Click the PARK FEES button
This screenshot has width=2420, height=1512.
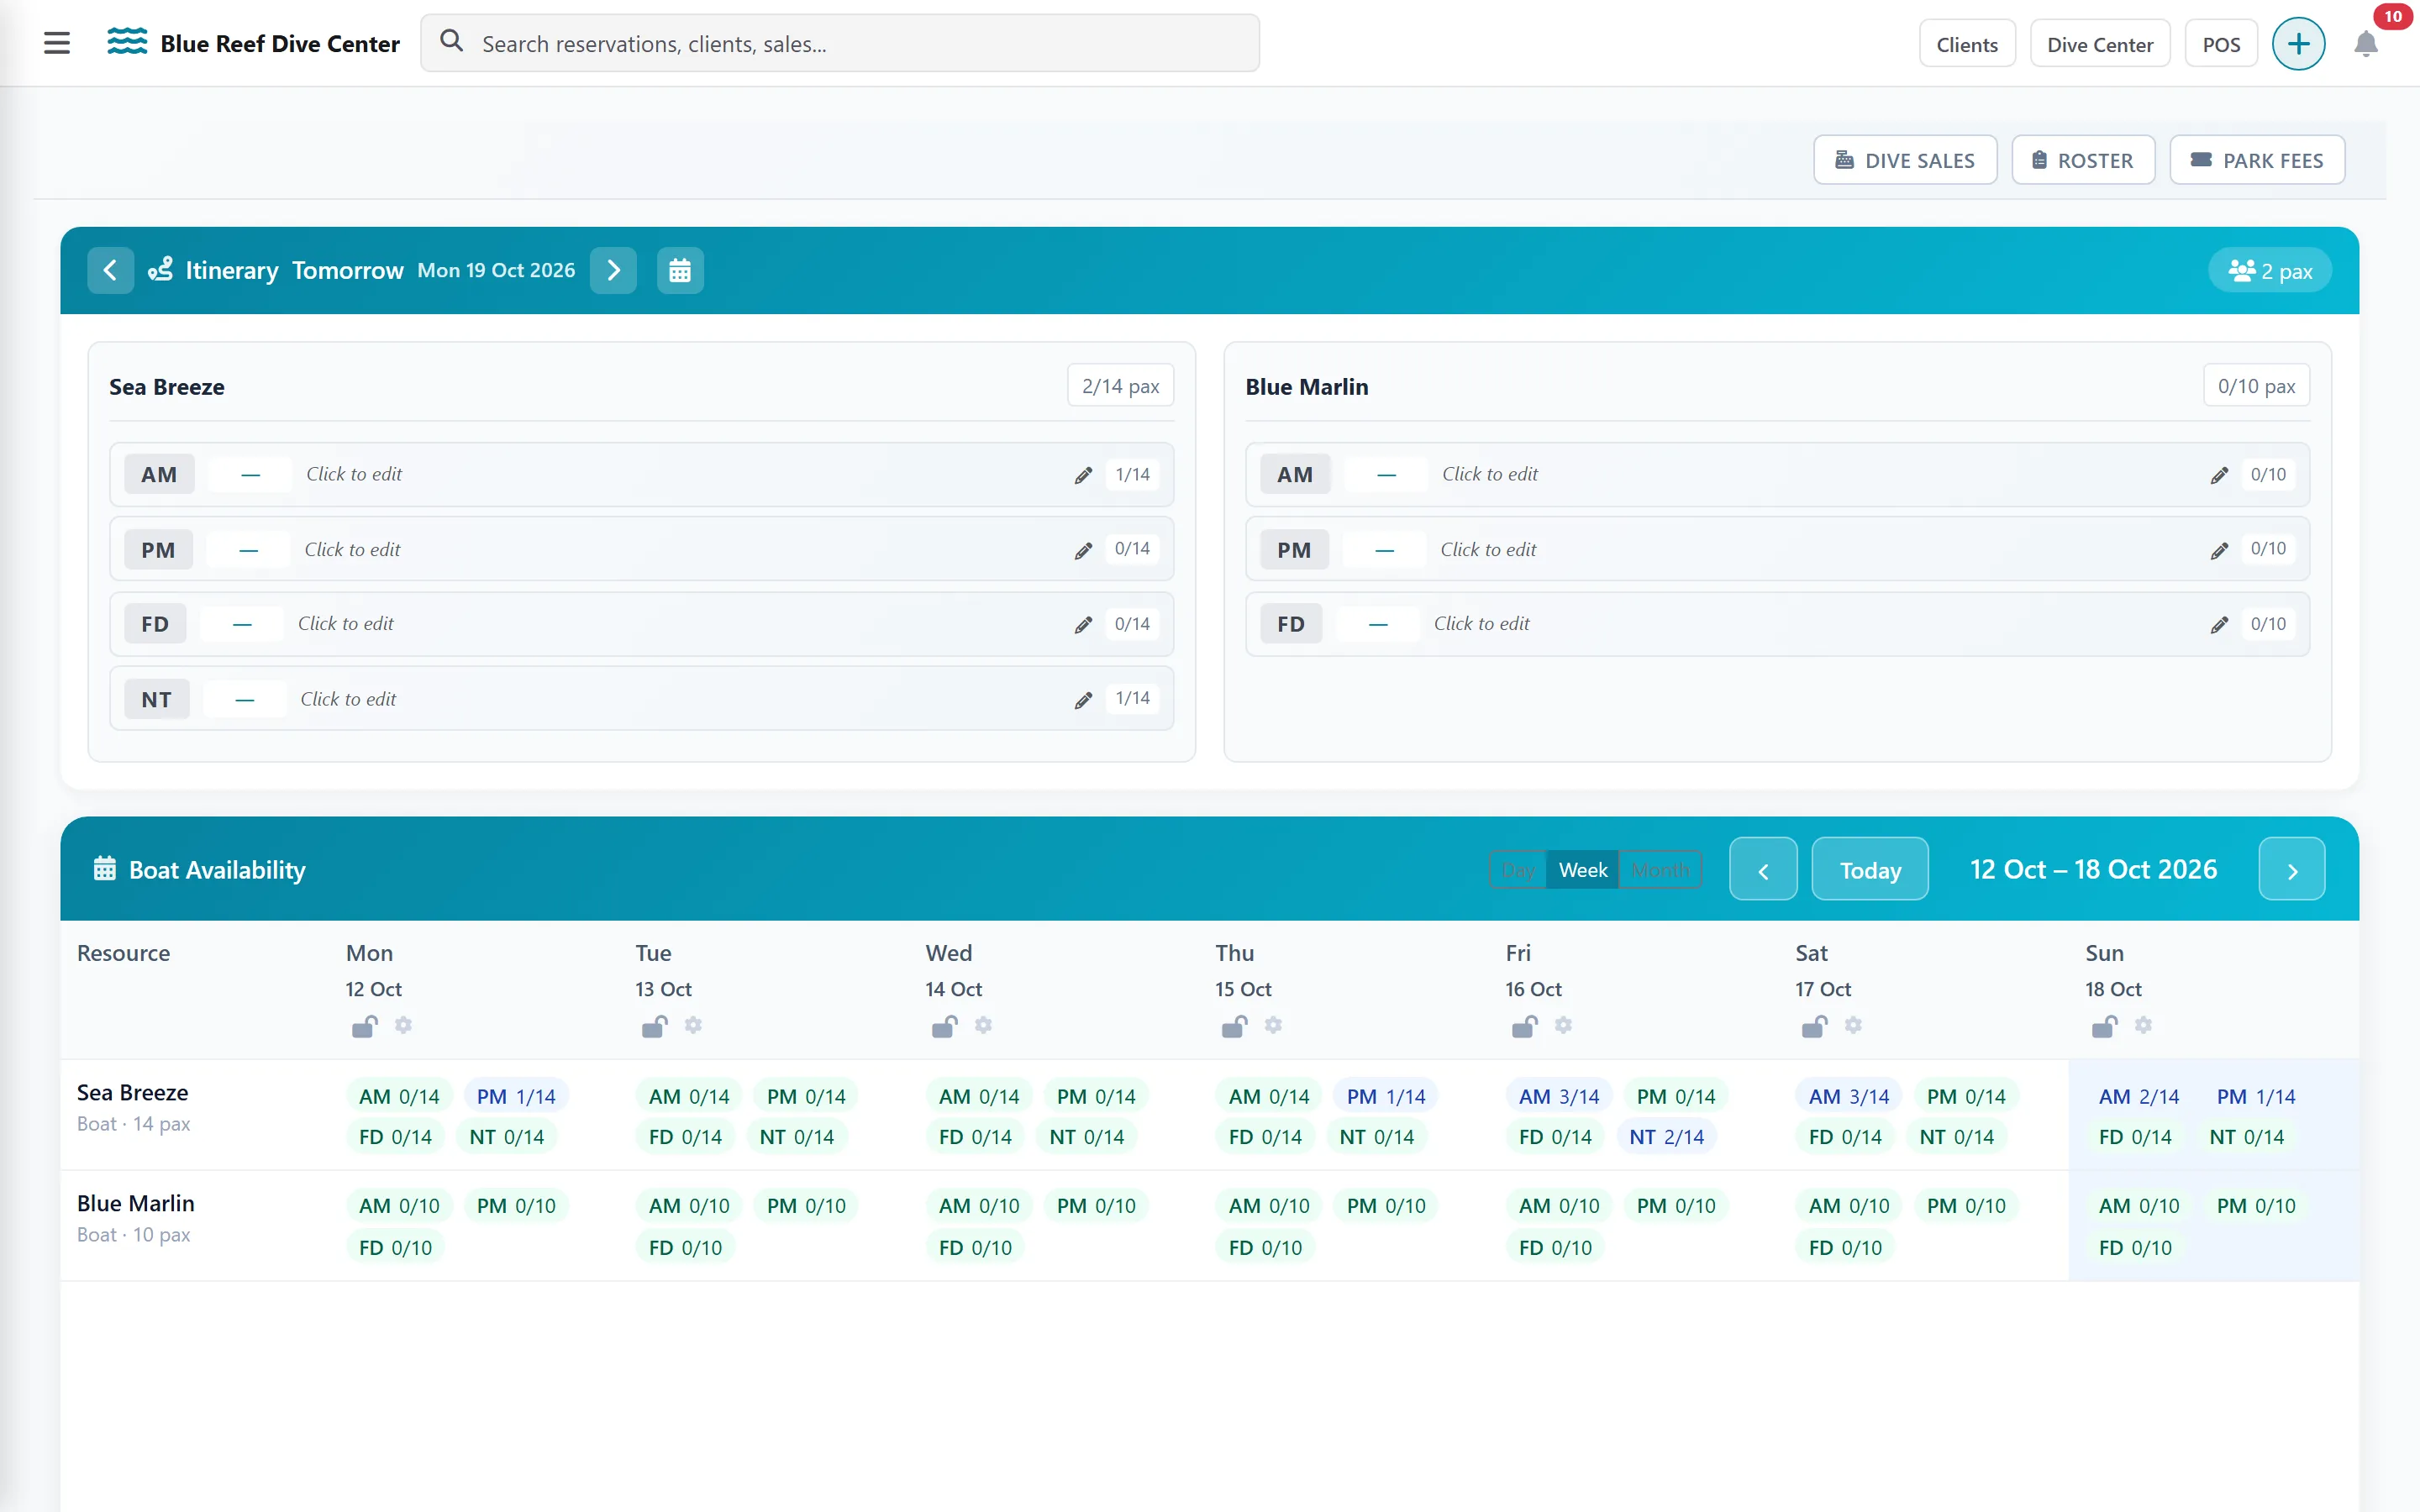2257,160
